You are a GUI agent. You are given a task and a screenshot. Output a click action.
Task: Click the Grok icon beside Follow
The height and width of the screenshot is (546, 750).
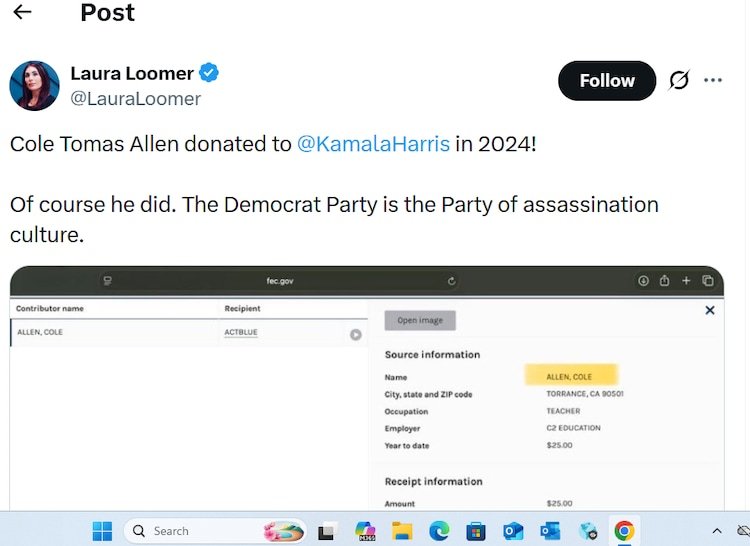click(679, 81)
